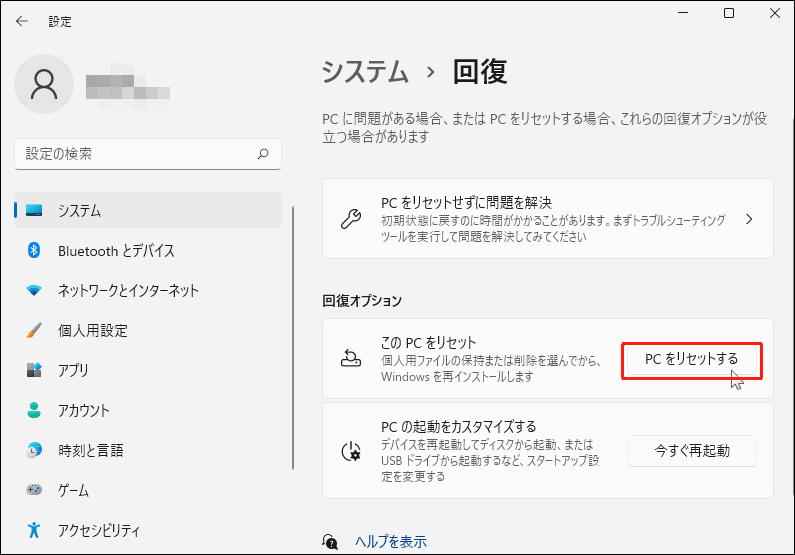Go back with the arrow icon
This screenshot has height=555, width=795.
(x=21, y=21)
